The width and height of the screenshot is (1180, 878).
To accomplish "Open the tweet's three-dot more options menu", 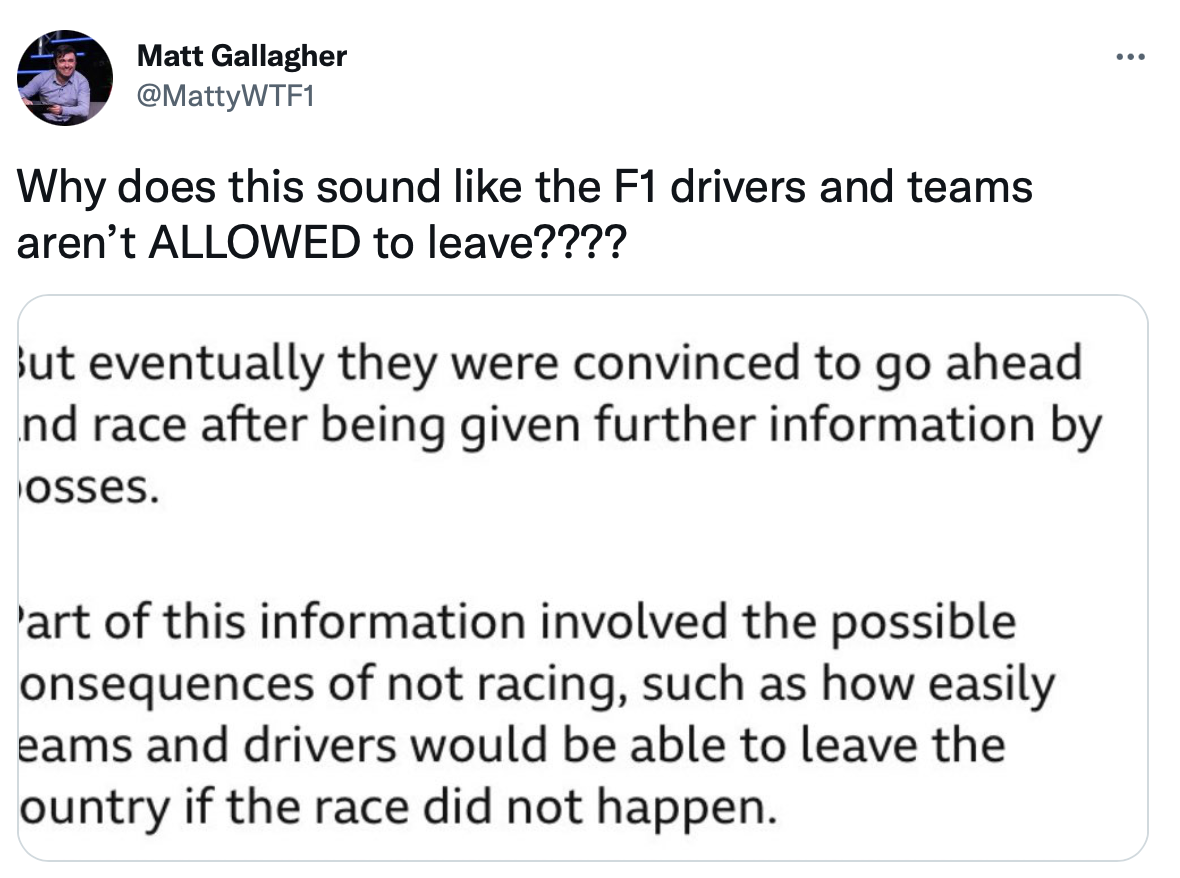I will point(1131,56).
